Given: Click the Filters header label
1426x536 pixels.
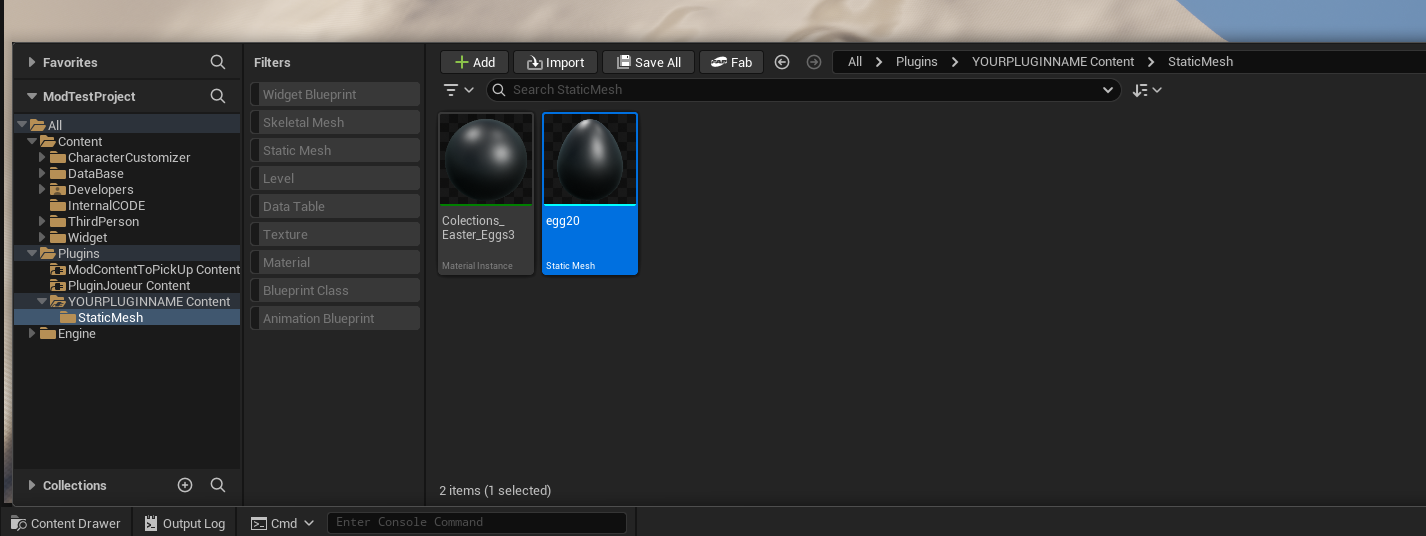Looking at the screenshot, I should point(272,62).
